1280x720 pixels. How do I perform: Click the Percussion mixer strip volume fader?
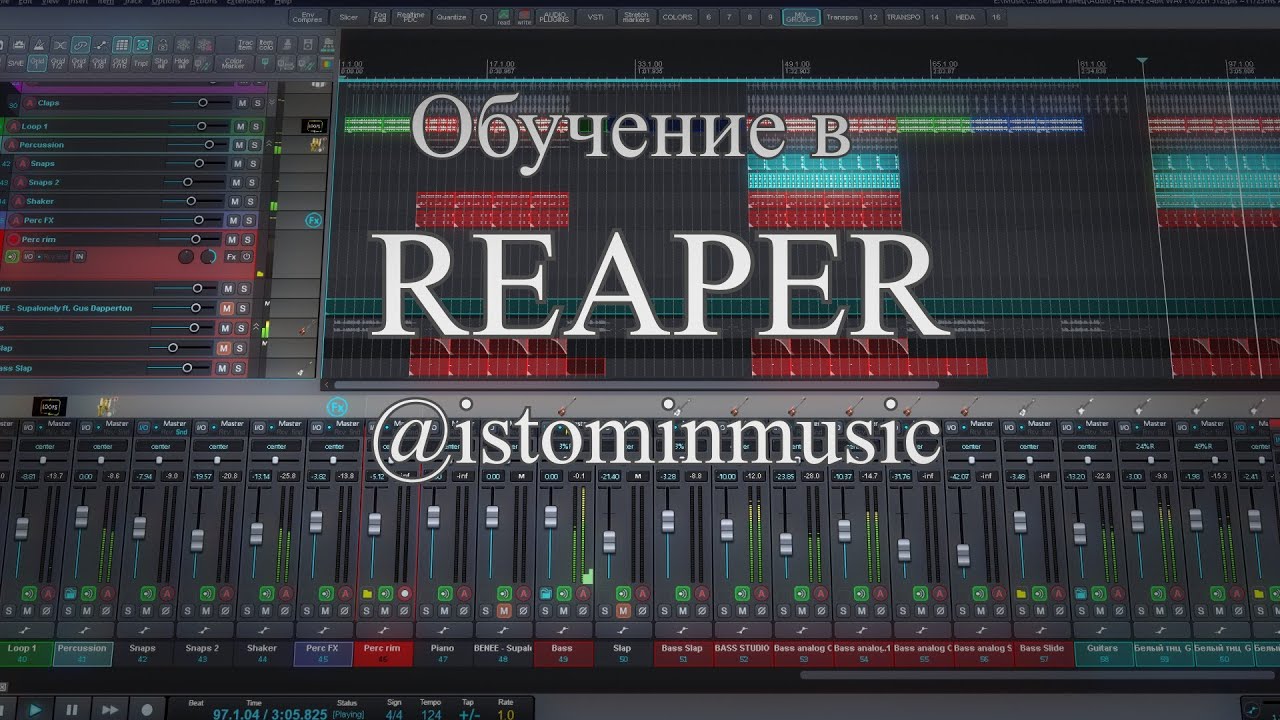pyautogui.click(x=81, y=517)
